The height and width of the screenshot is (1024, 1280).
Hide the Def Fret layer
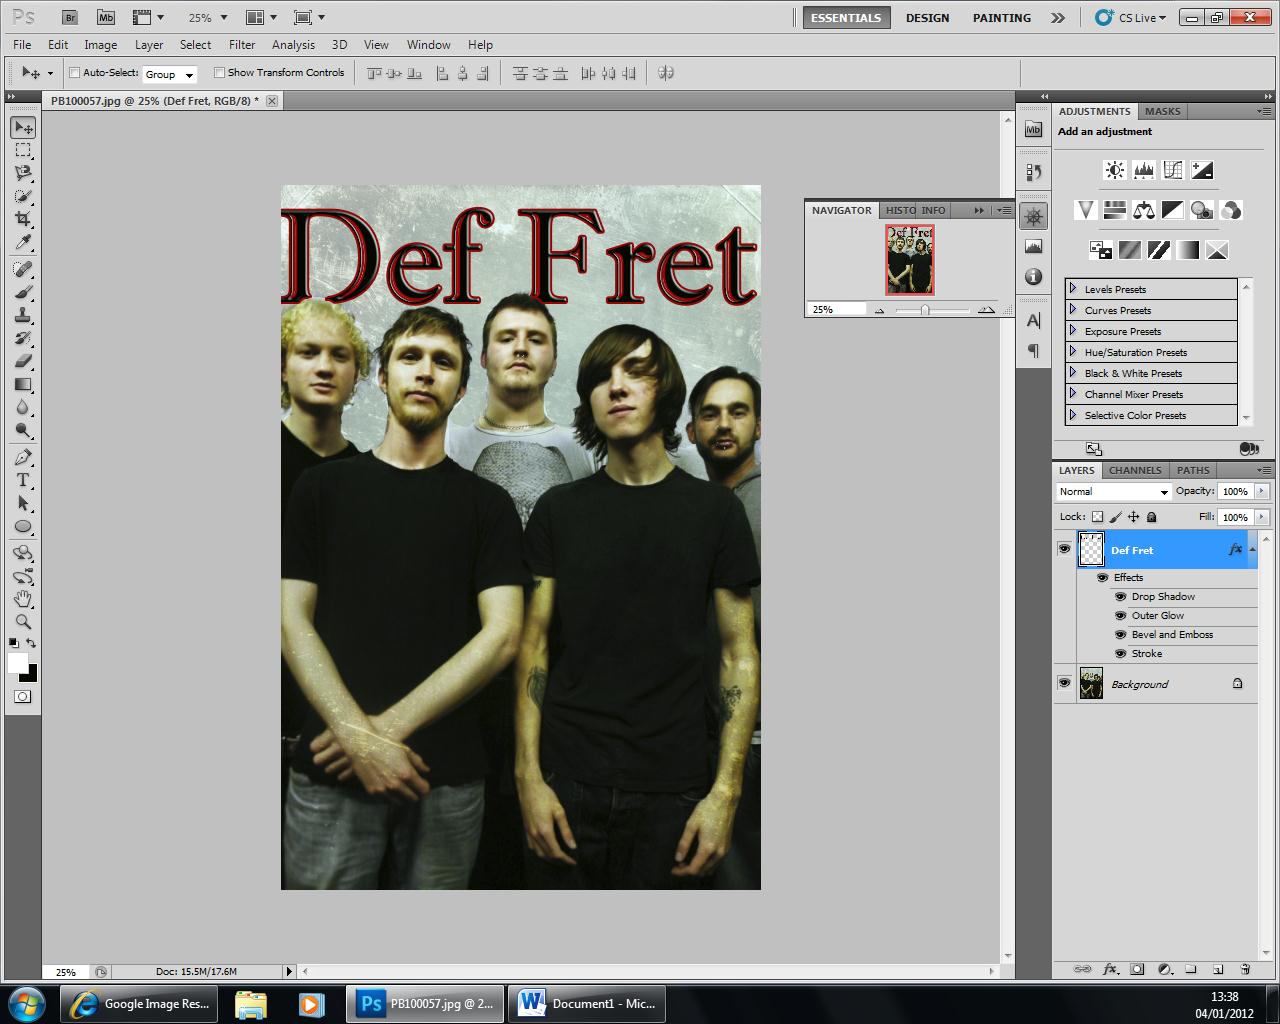coord(1064,549)
